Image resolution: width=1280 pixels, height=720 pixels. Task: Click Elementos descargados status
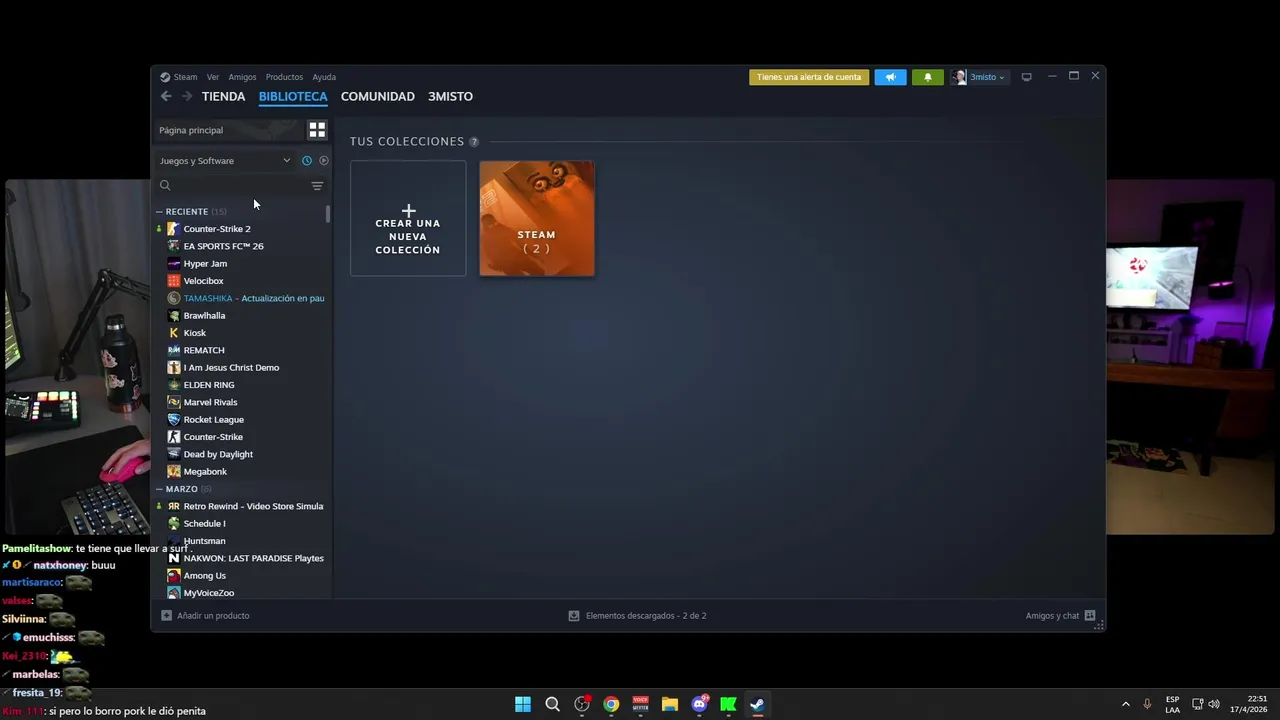[646, 616]
